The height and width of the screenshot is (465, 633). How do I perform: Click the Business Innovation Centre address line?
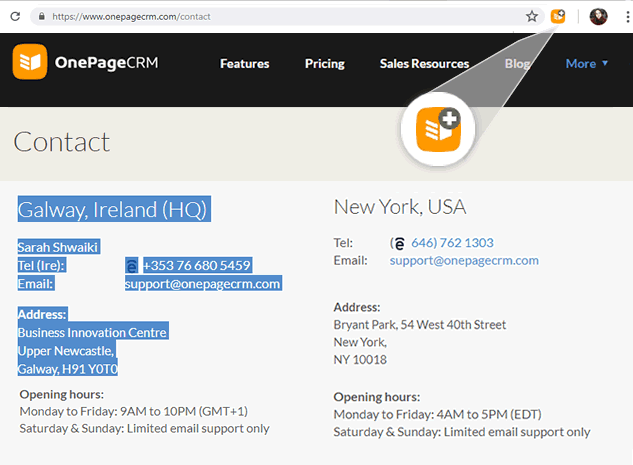click(92, 333)
